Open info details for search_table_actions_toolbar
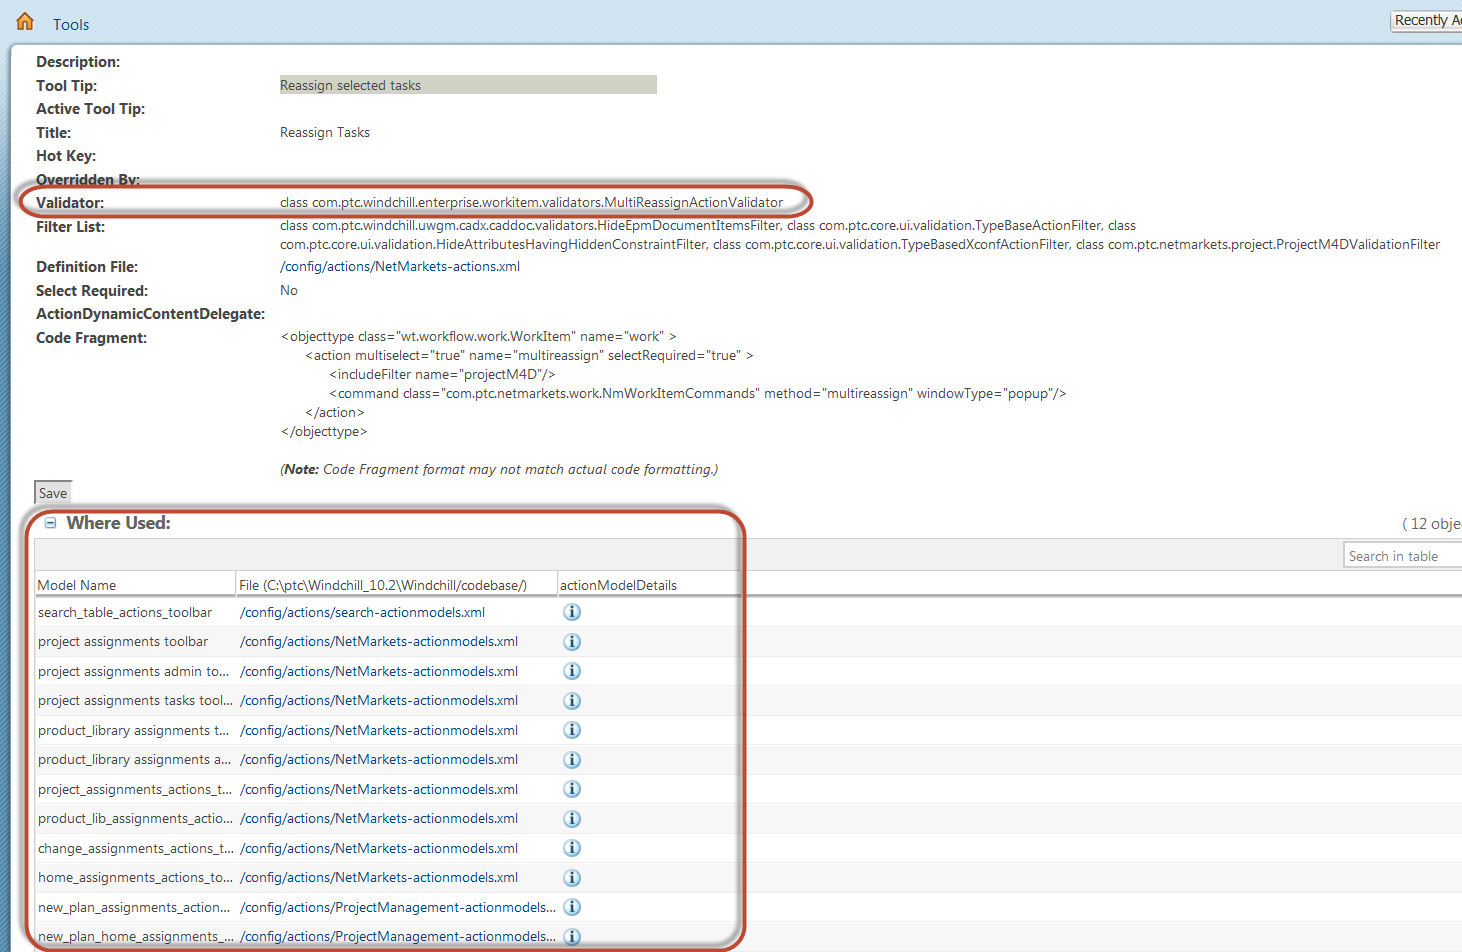The width and height of the screenshot is (1462, 952). (572, 612)
